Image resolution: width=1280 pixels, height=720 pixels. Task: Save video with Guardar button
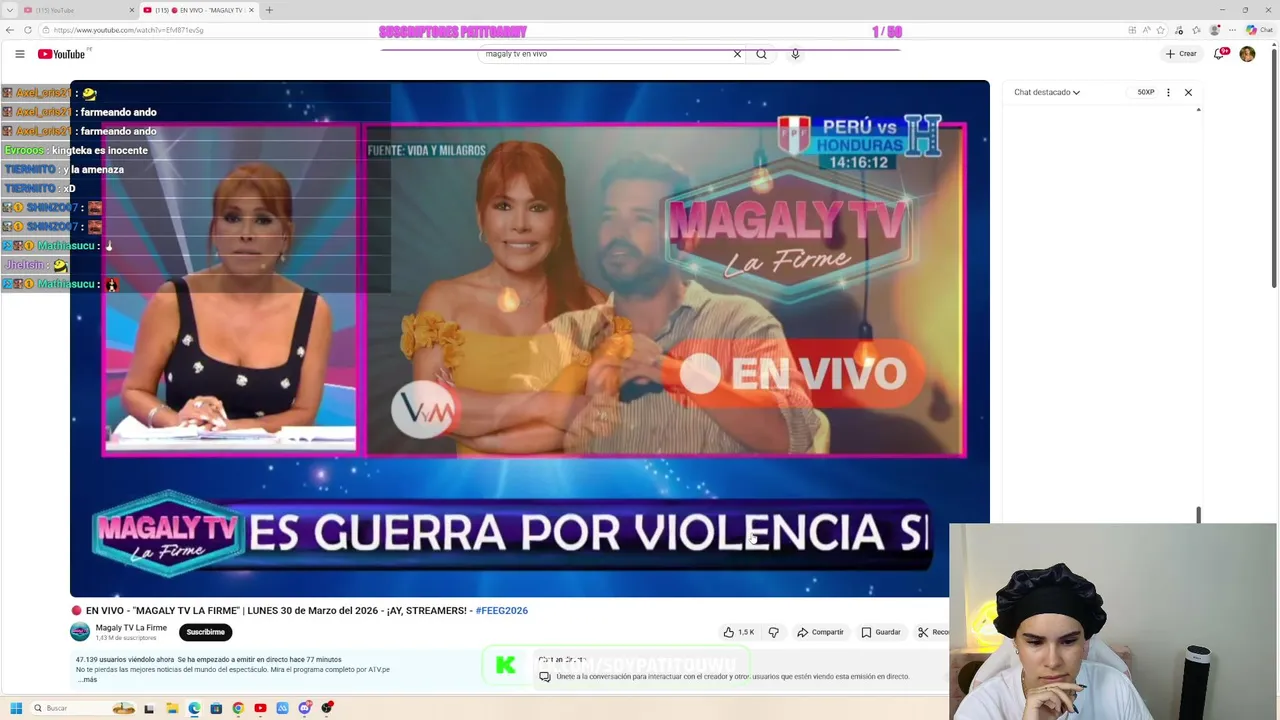(x=881, y=632)
